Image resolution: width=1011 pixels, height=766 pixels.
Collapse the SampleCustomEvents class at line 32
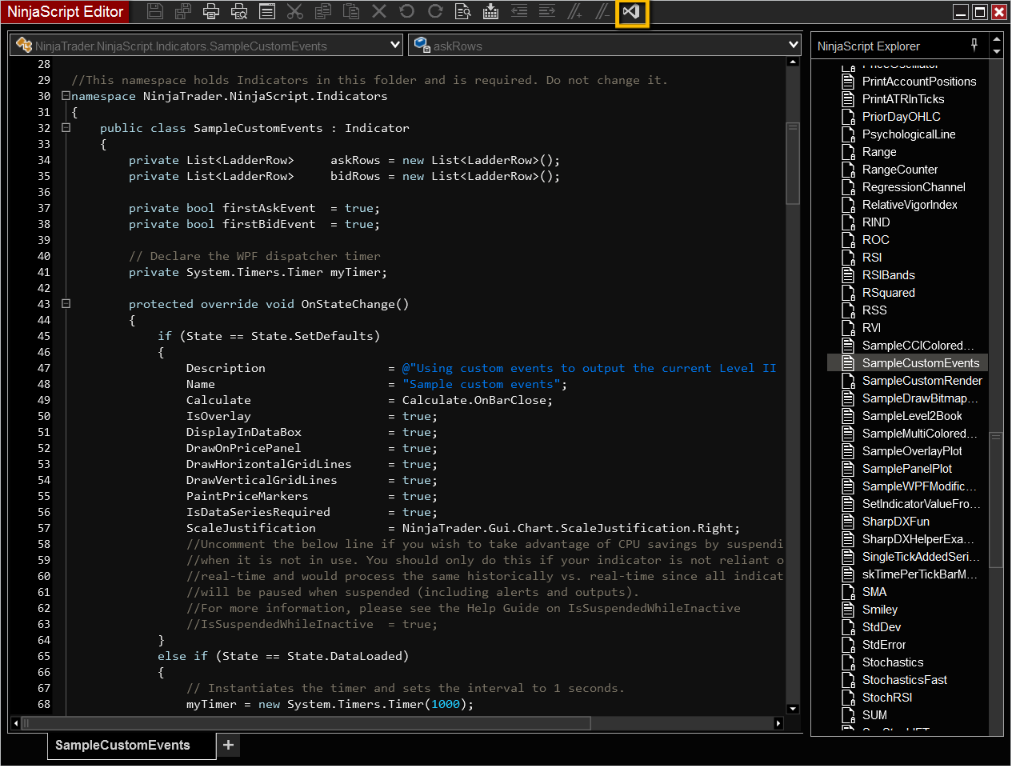[x=66, y=128]
